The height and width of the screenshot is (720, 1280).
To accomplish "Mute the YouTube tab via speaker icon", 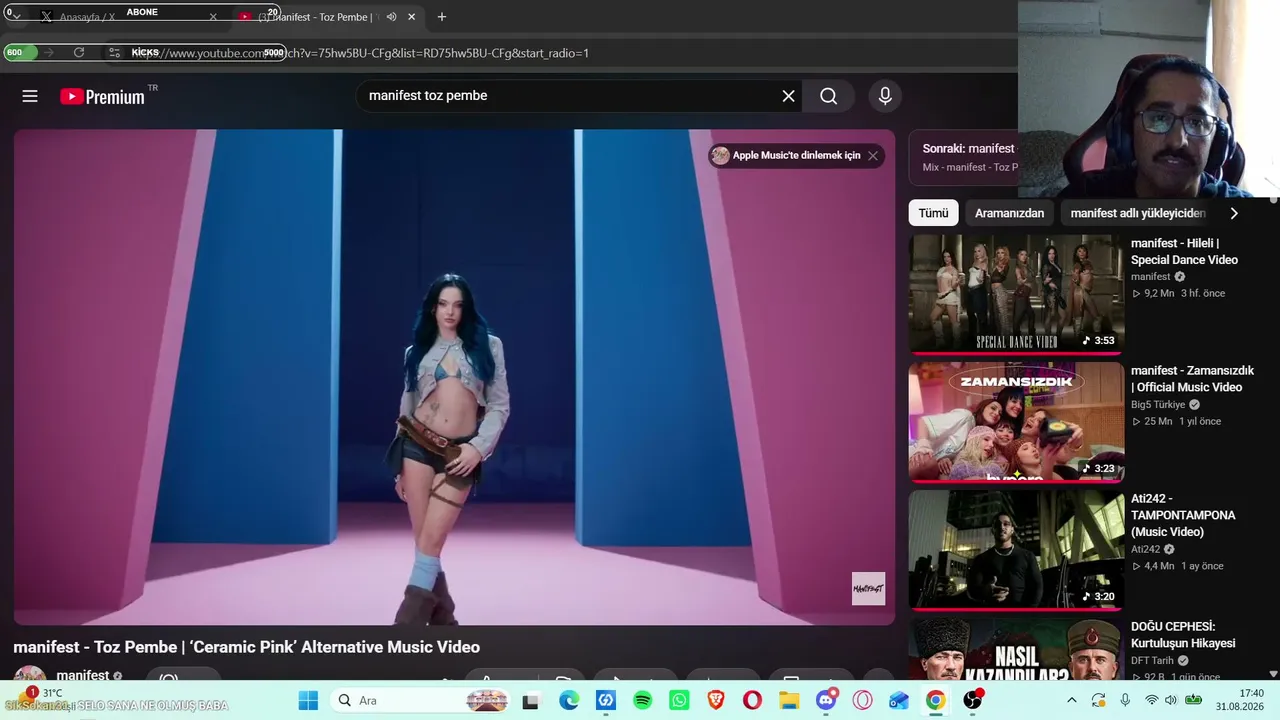I will point(392,17).
